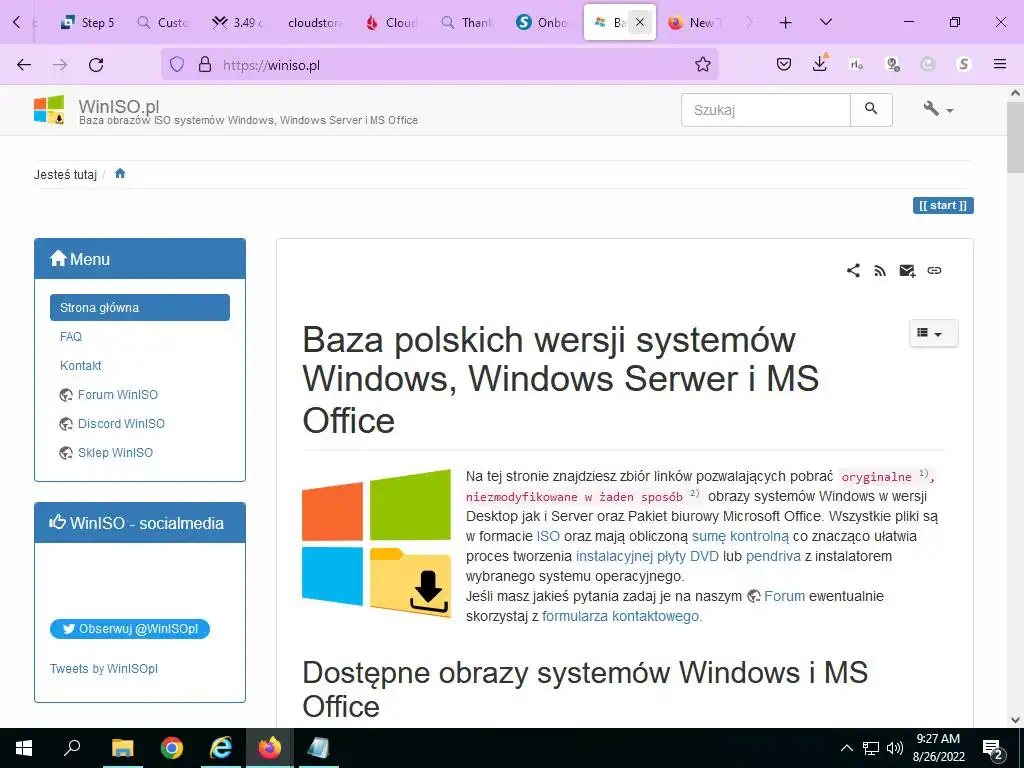
Task: Open Chrome from the taskbar
Action: (172, 748)
